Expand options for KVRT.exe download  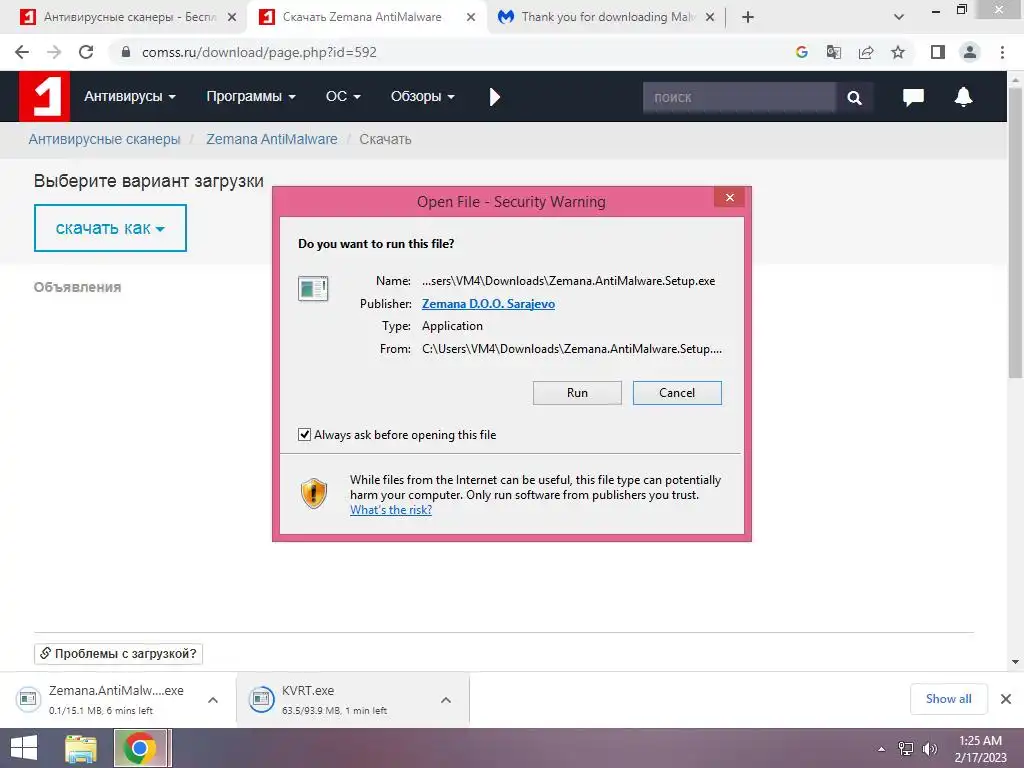pos(446,699)
